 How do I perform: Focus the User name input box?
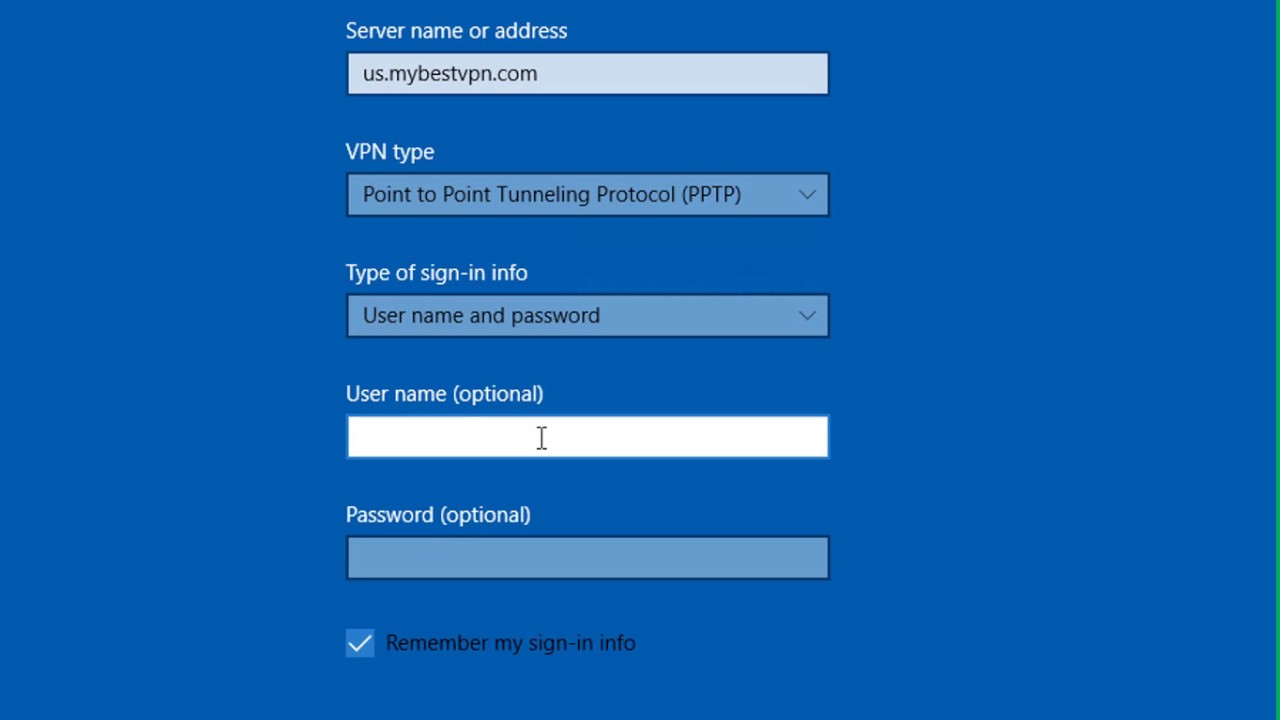click(x=587, y=437)
